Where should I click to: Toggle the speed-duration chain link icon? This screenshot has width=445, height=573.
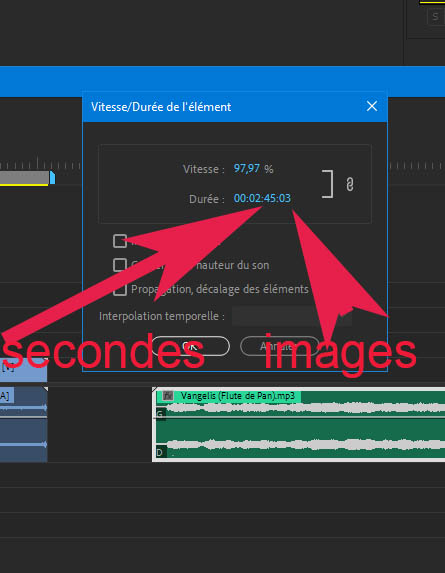(x=350, y=185)
